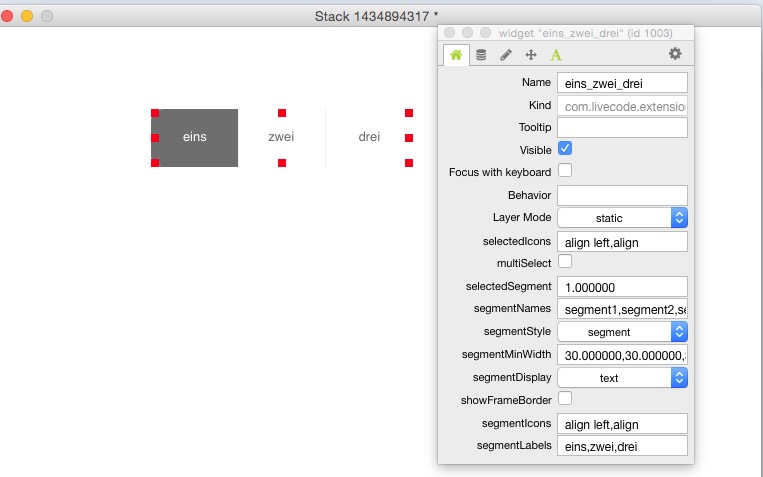Viewport: 763px width, 477px height.
Task: Open the database (custom properties) tab icon
Action: pos(481,55)
